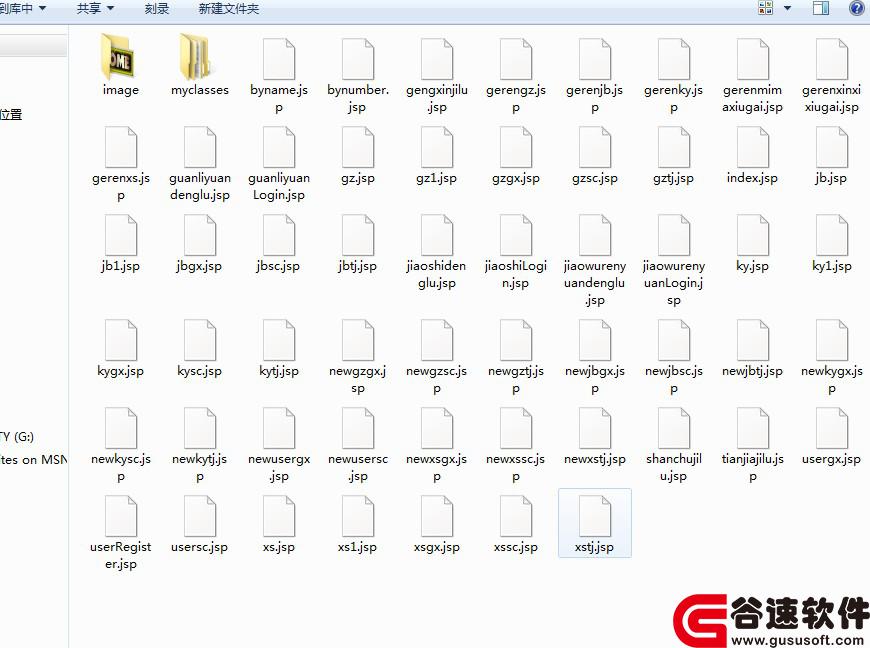The height and width of the screenshot is (648, 870).
Task: Select the xstj.jsp file icon
Action: (x=594, y=517)
